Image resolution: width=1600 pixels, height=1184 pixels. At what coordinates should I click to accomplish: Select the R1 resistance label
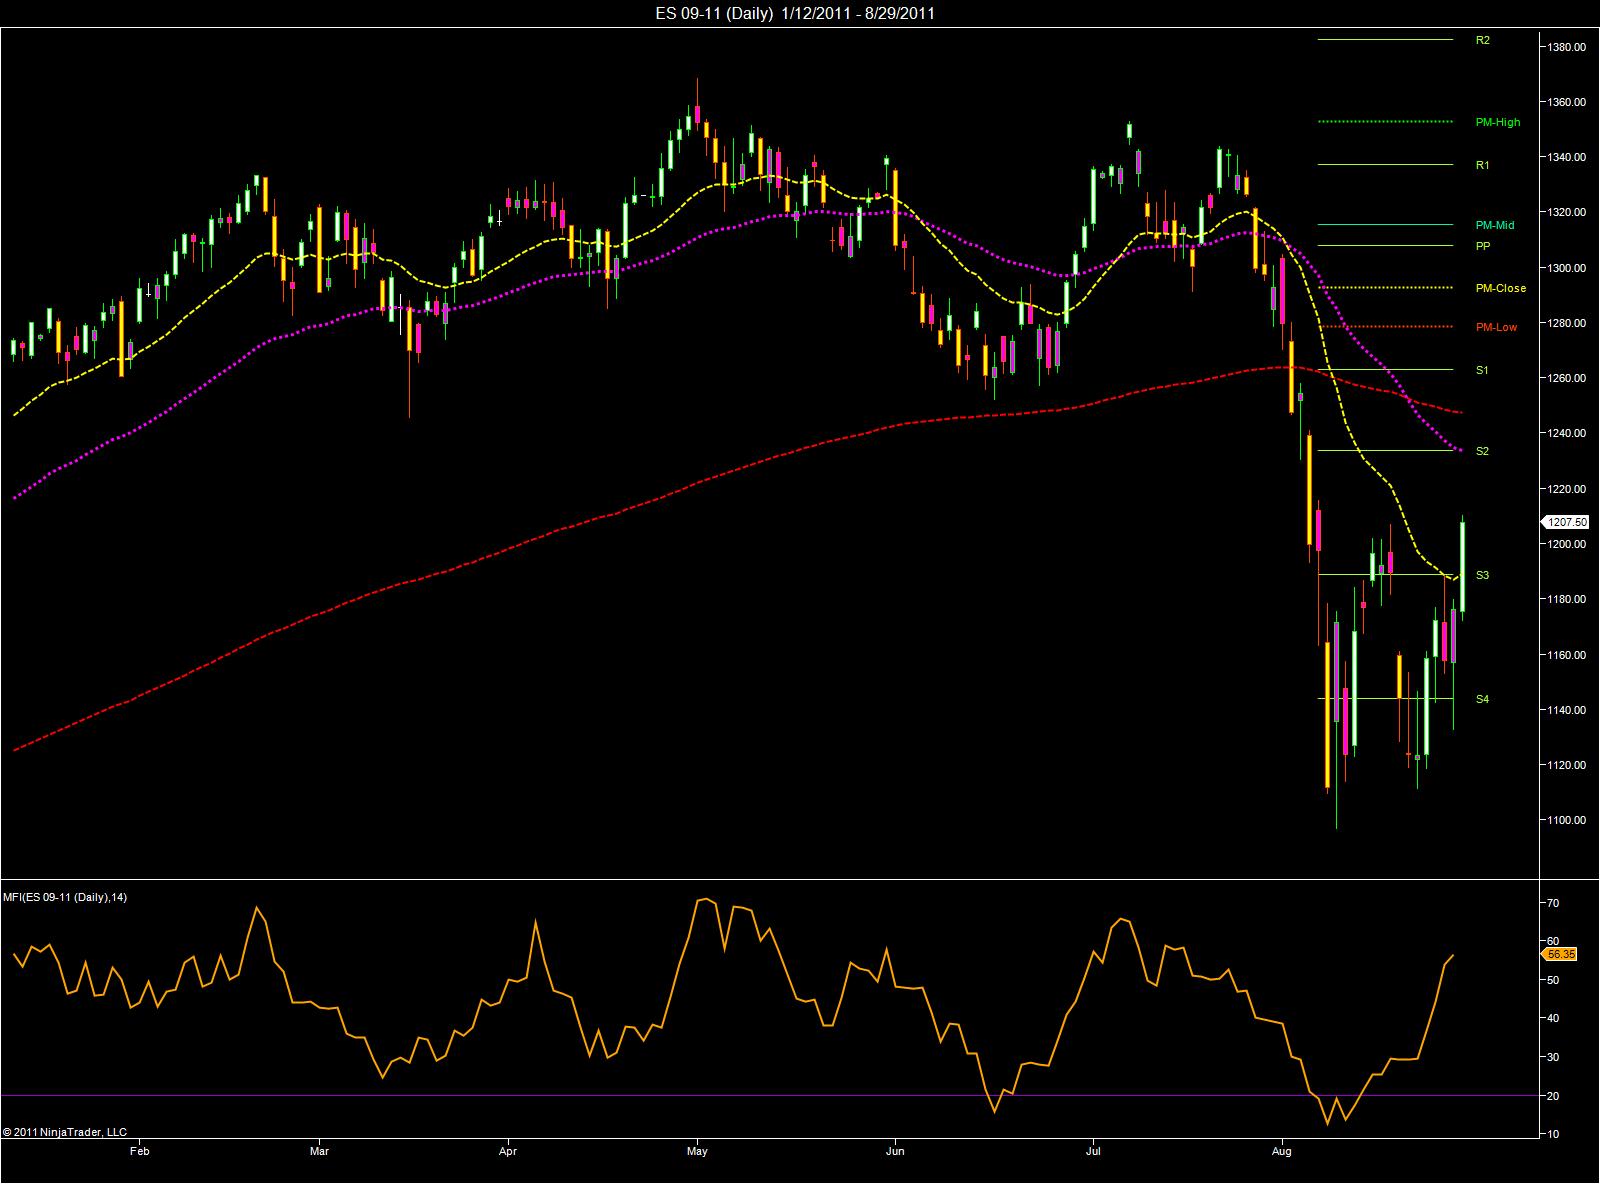[x=1482, y=165]
